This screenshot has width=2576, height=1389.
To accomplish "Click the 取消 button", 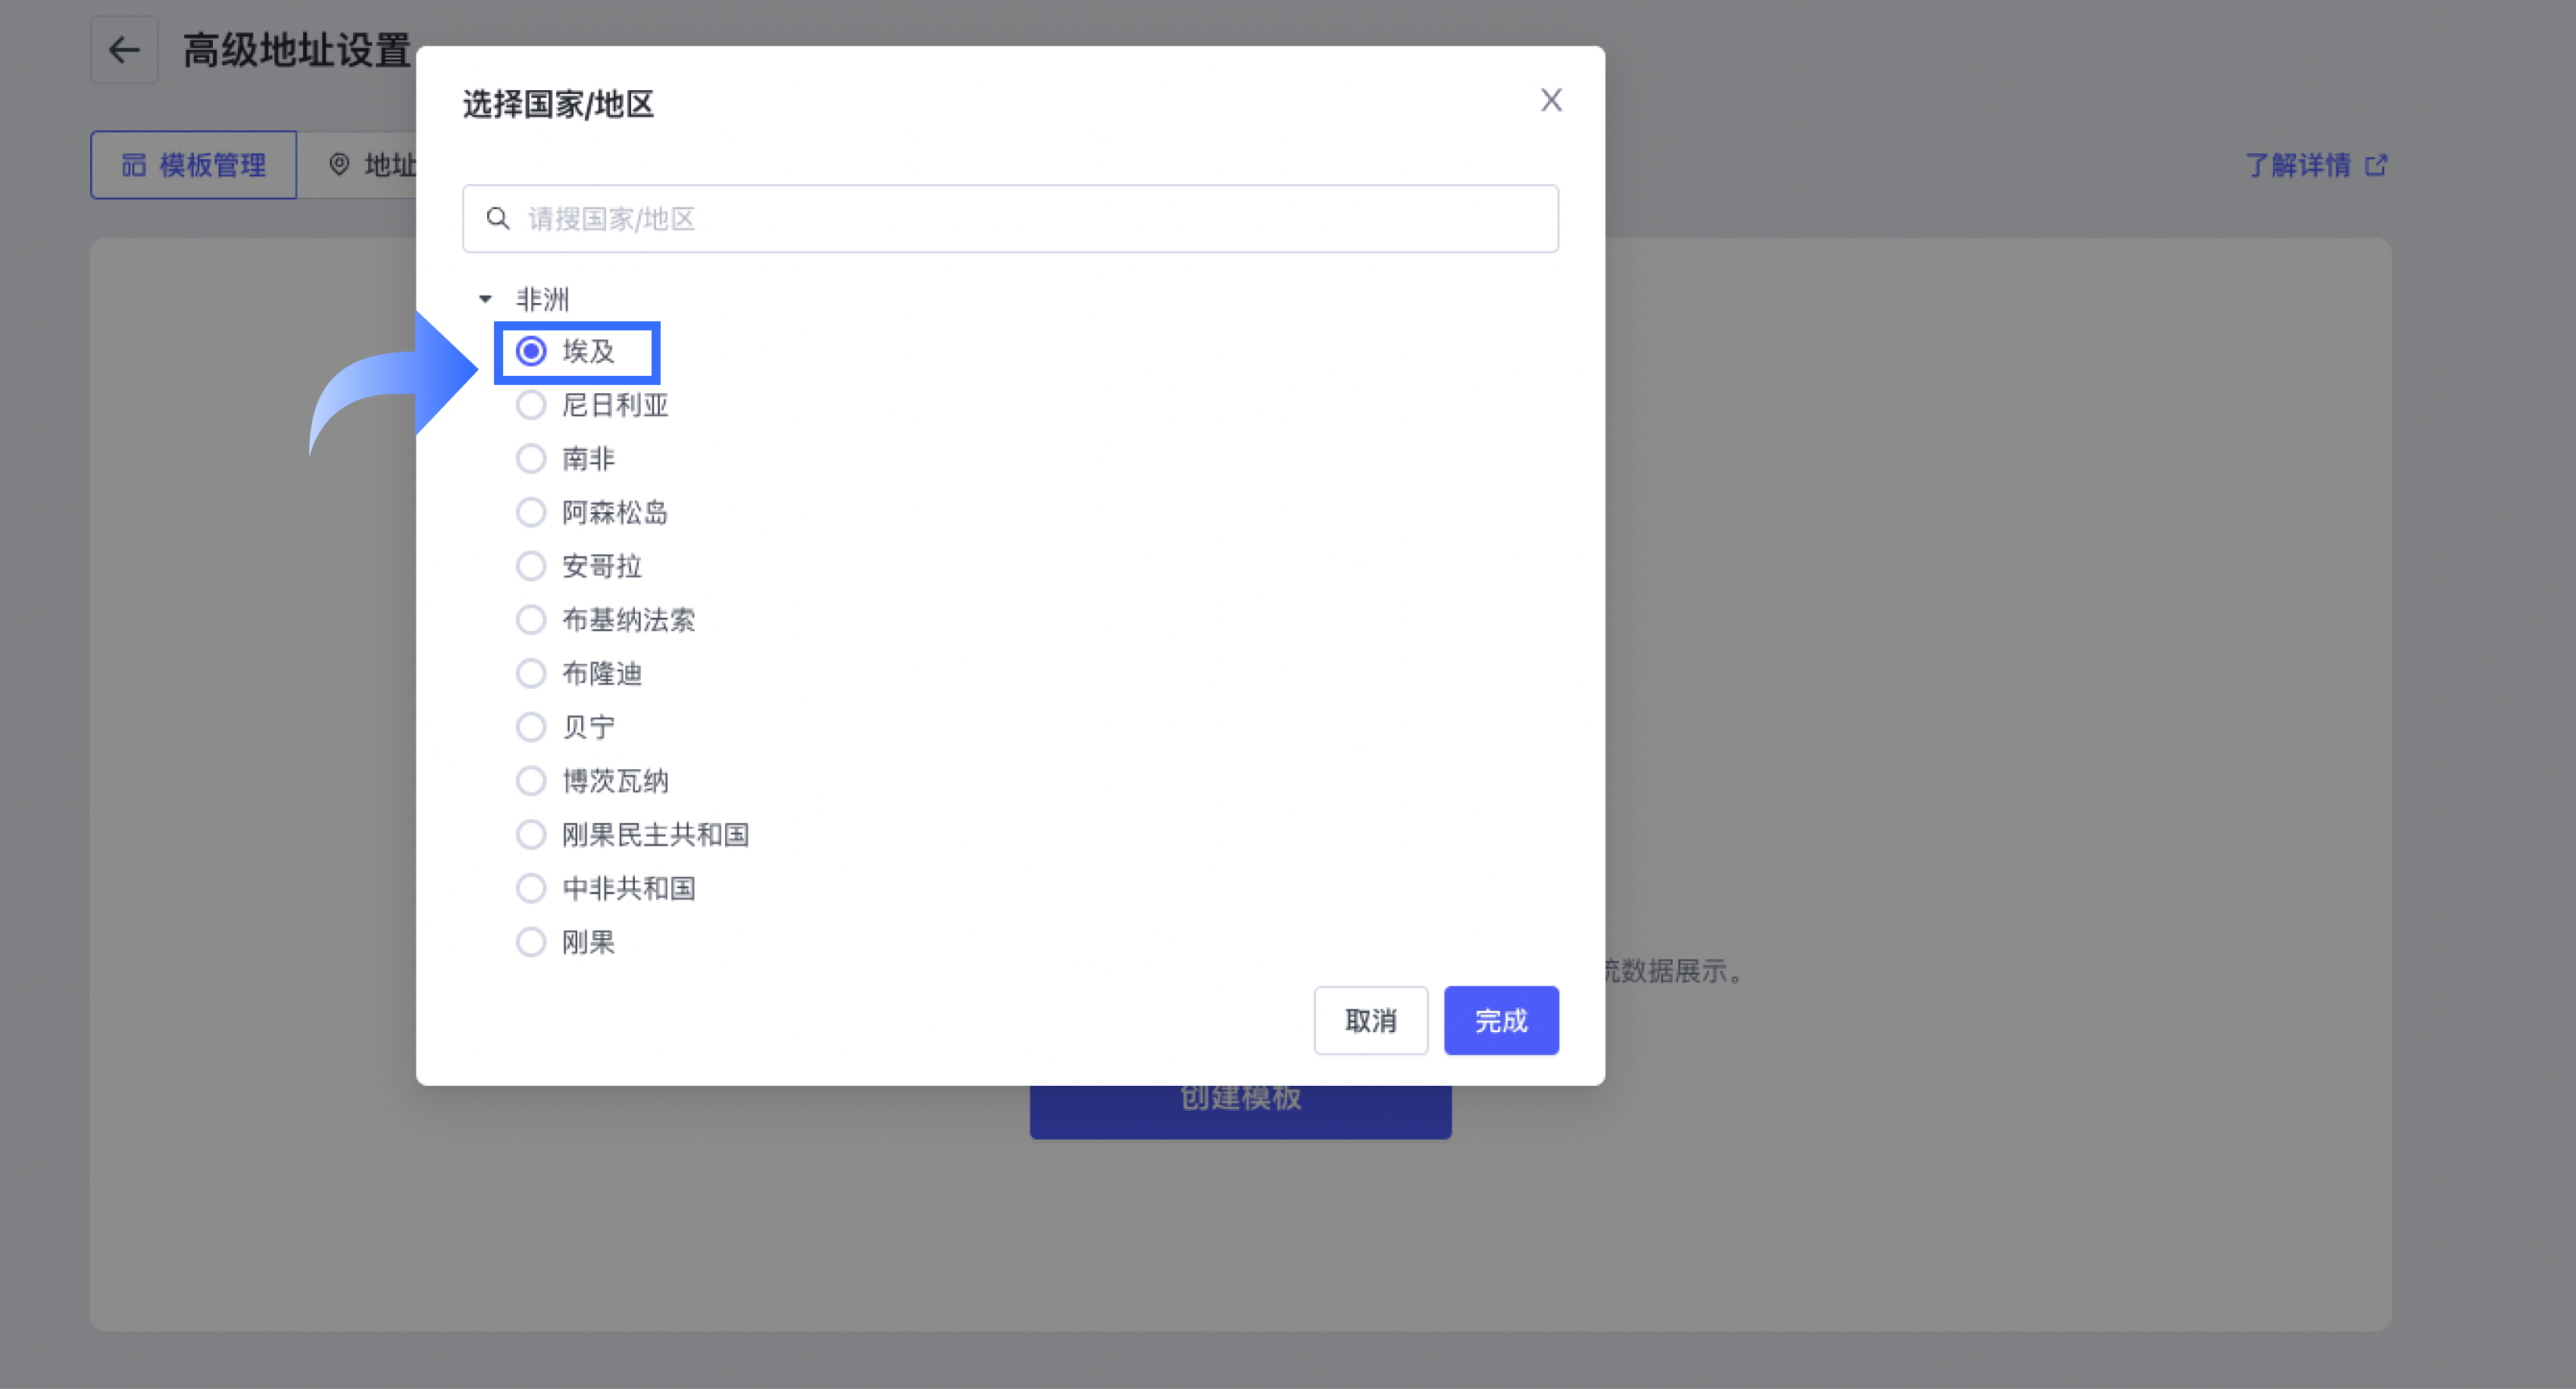I will (1370, 1020).
